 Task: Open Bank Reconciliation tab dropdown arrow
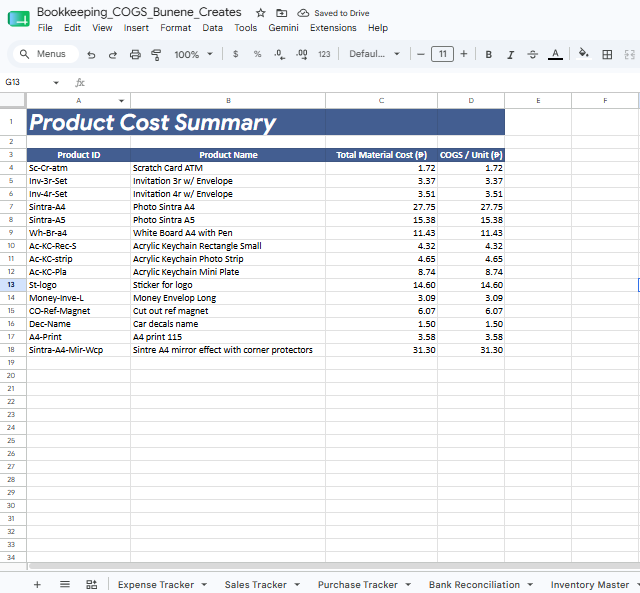(530, 585)
